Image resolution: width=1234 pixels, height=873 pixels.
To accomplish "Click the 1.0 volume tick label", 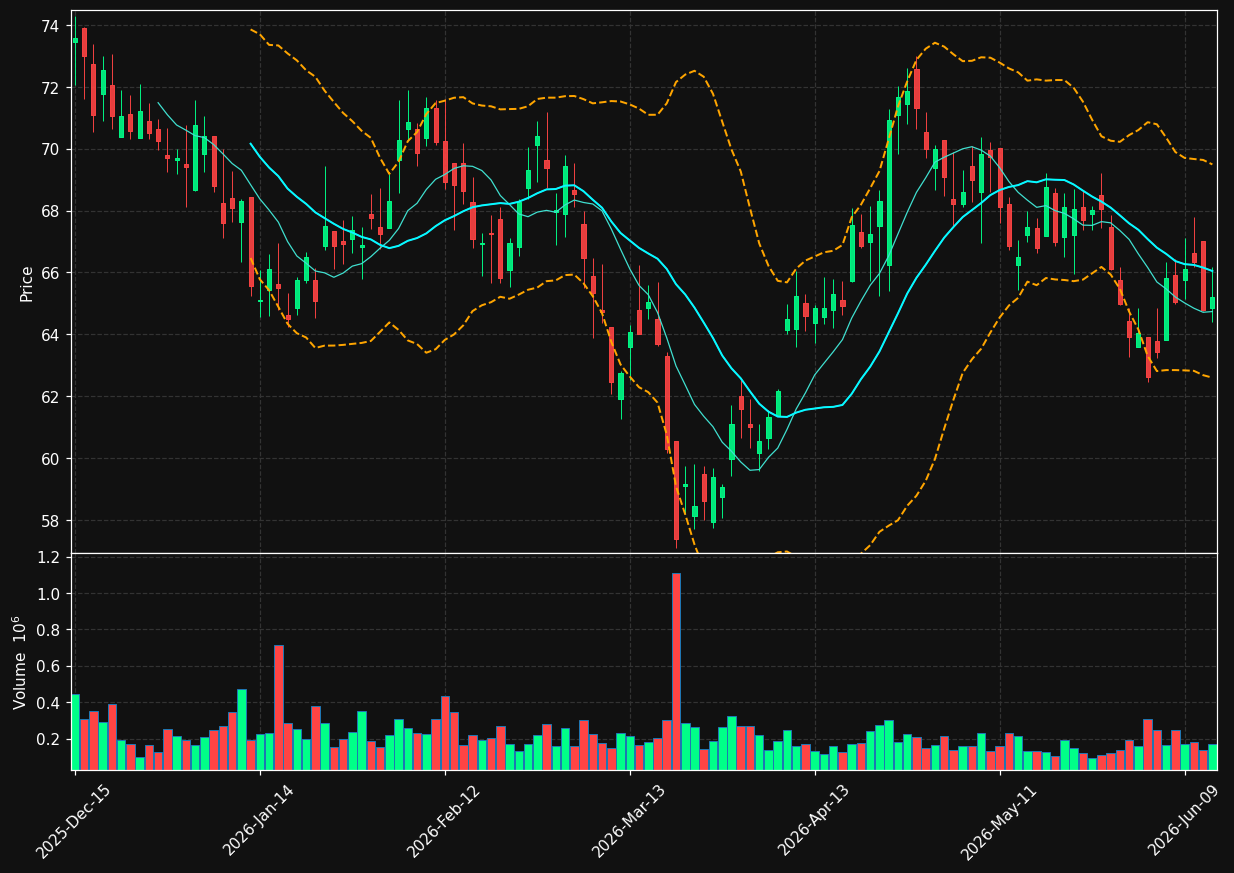I will 48,594.
